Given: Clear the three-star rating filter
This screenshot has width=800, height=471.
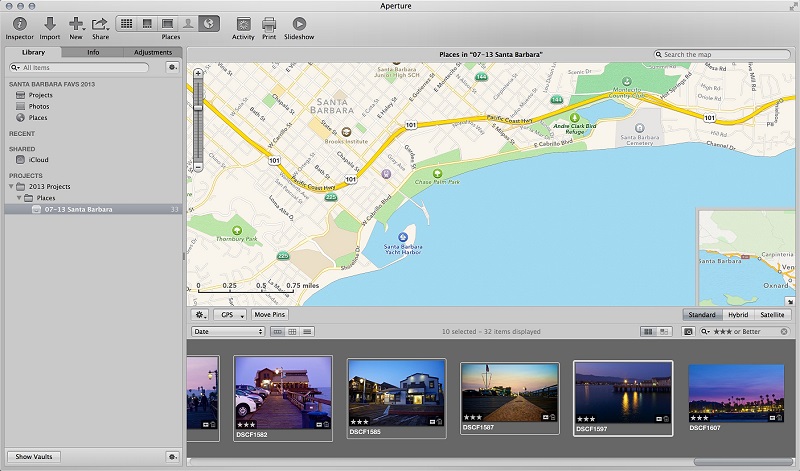Looking at the screenshot, I should click(x=784, y=332).
